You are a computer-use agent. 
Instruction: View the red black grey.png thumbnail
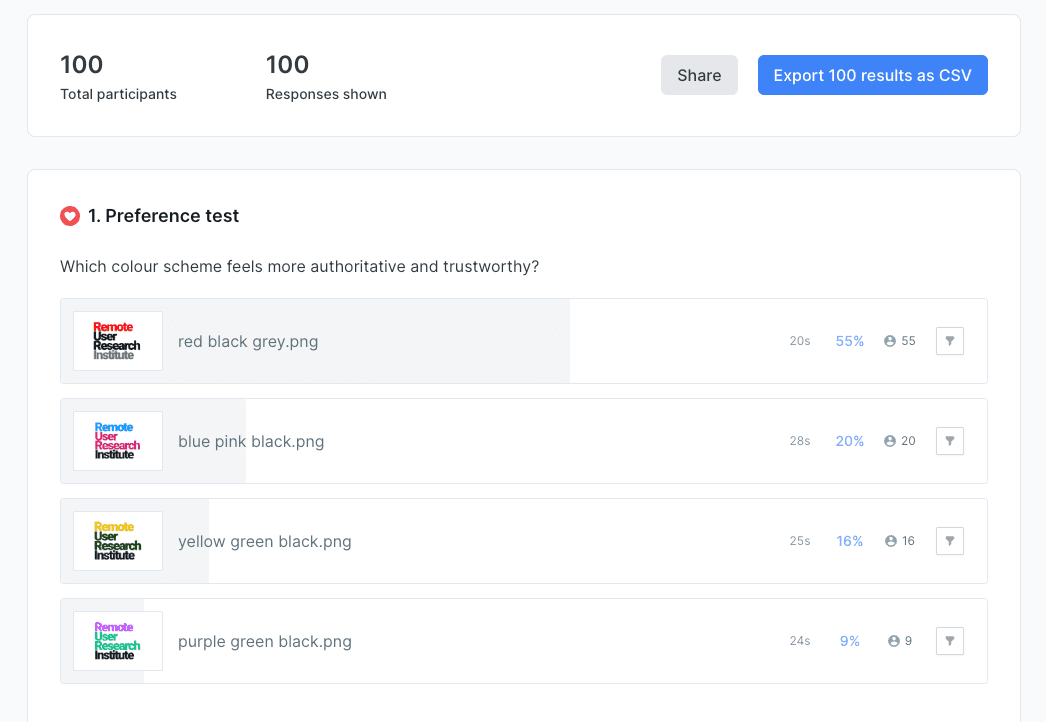117,340
